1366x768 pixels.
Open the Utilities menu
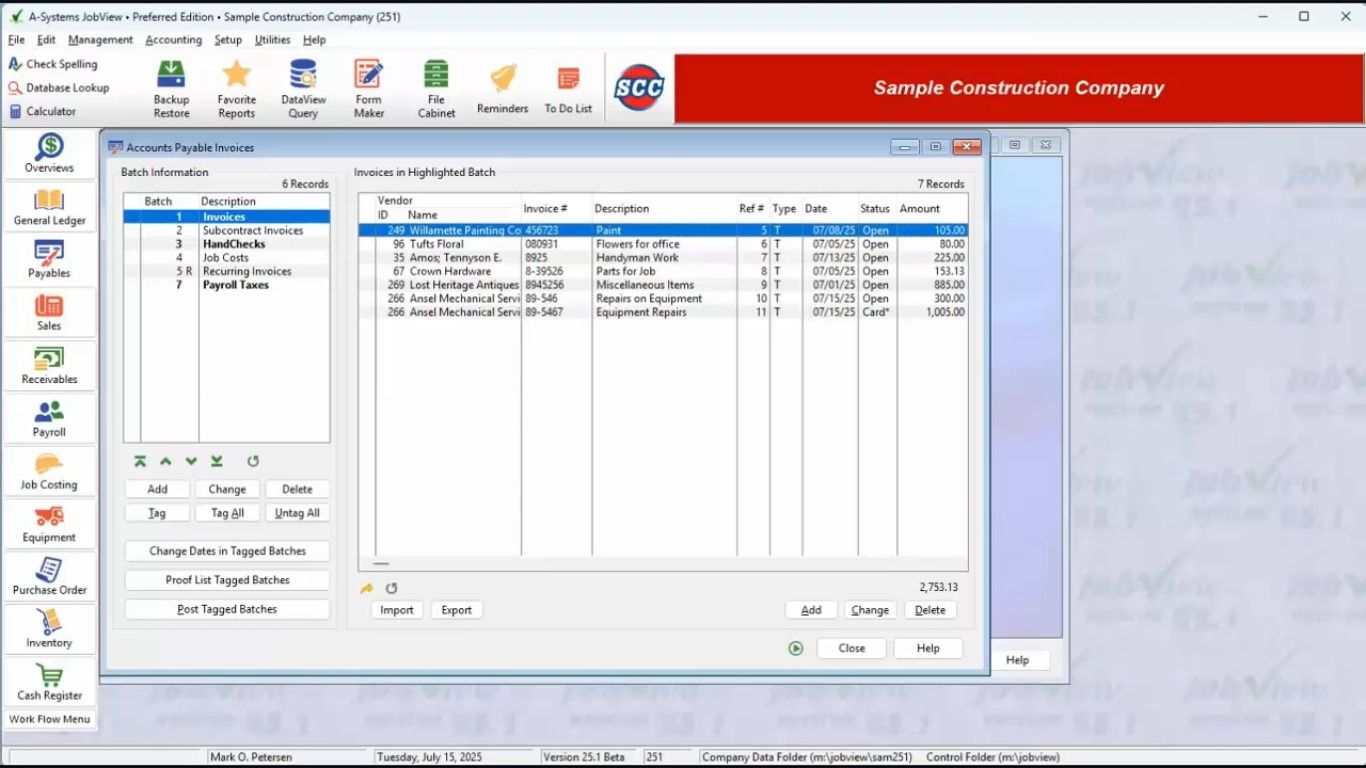[272, 40]
